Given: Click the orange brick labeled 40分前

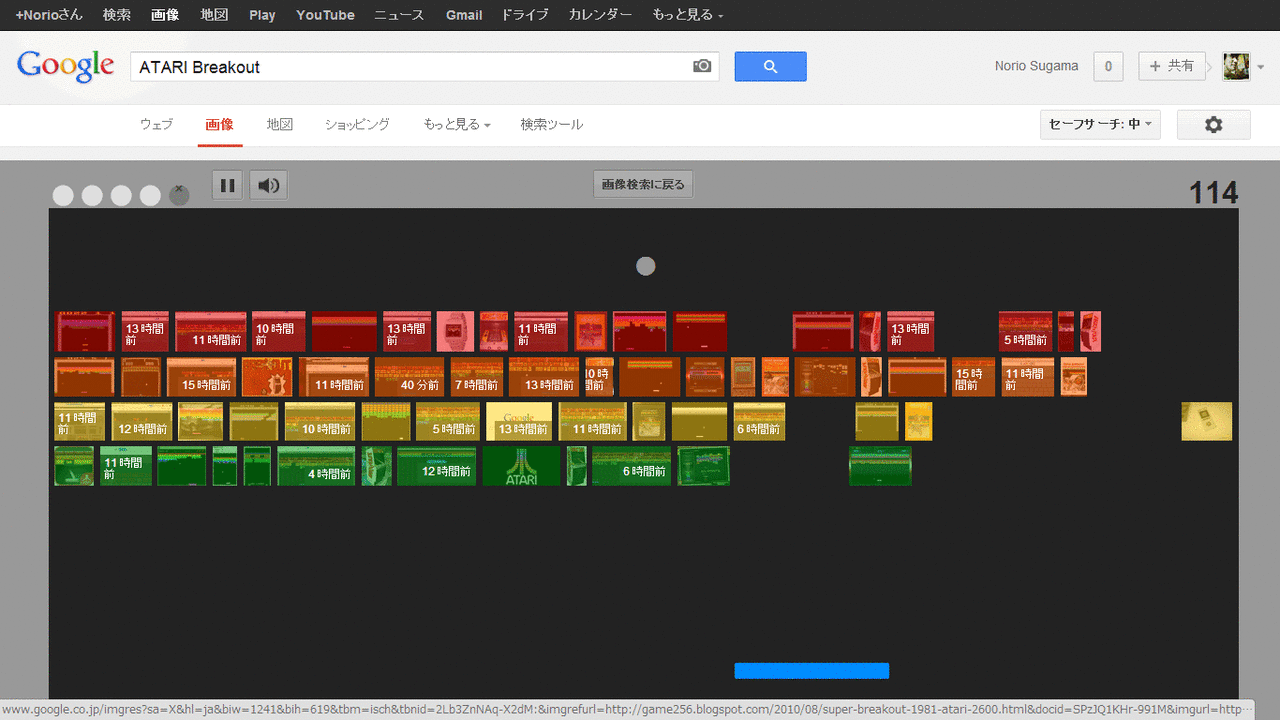Looking at the screenshot, I should point(409,377).
